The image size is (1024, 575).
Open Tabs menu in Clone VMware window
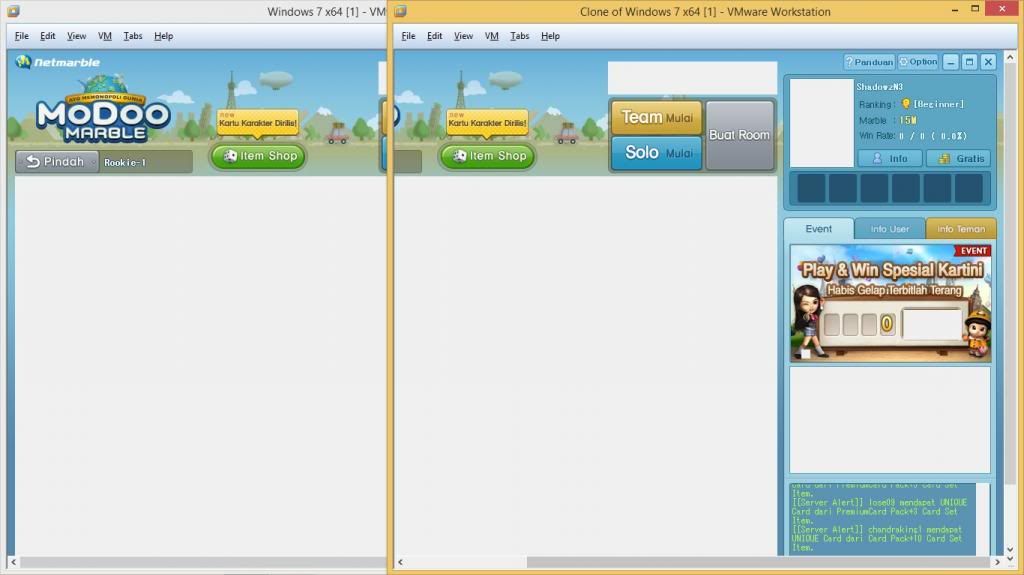[x=519, y=36]
